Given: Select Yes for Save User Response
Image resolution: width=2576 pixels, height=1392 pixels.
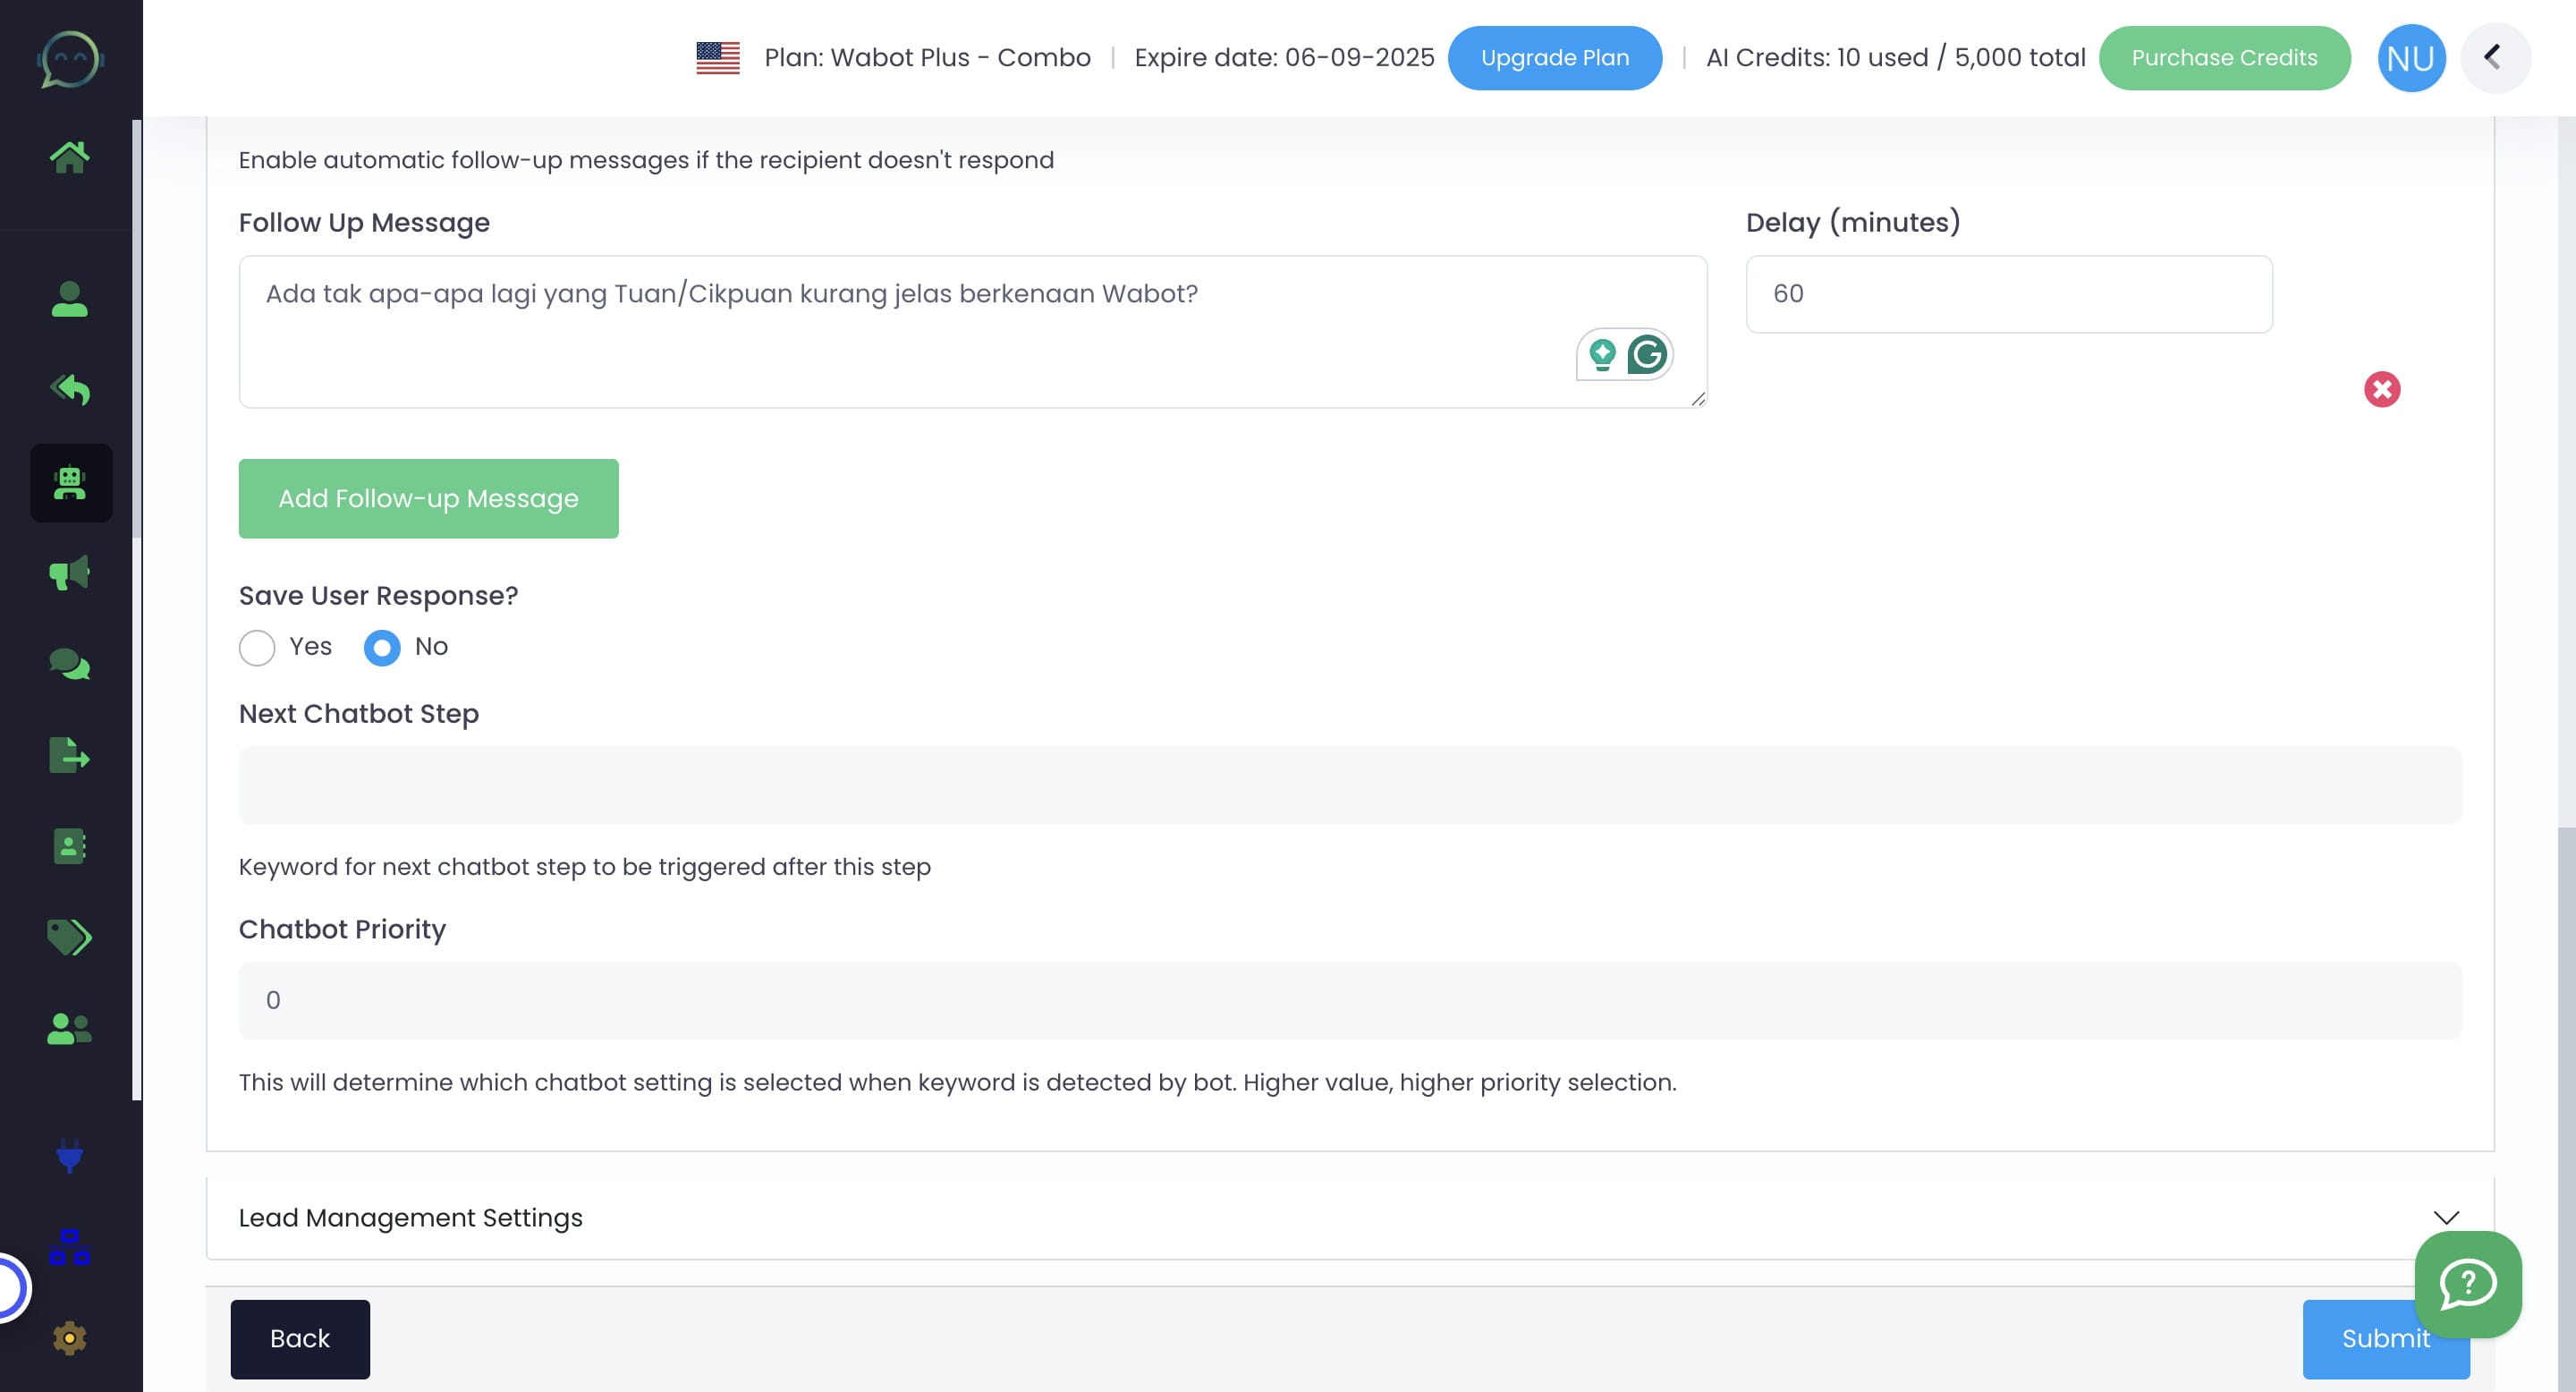Looking at the screenshot, I should [x=257, y=648].
